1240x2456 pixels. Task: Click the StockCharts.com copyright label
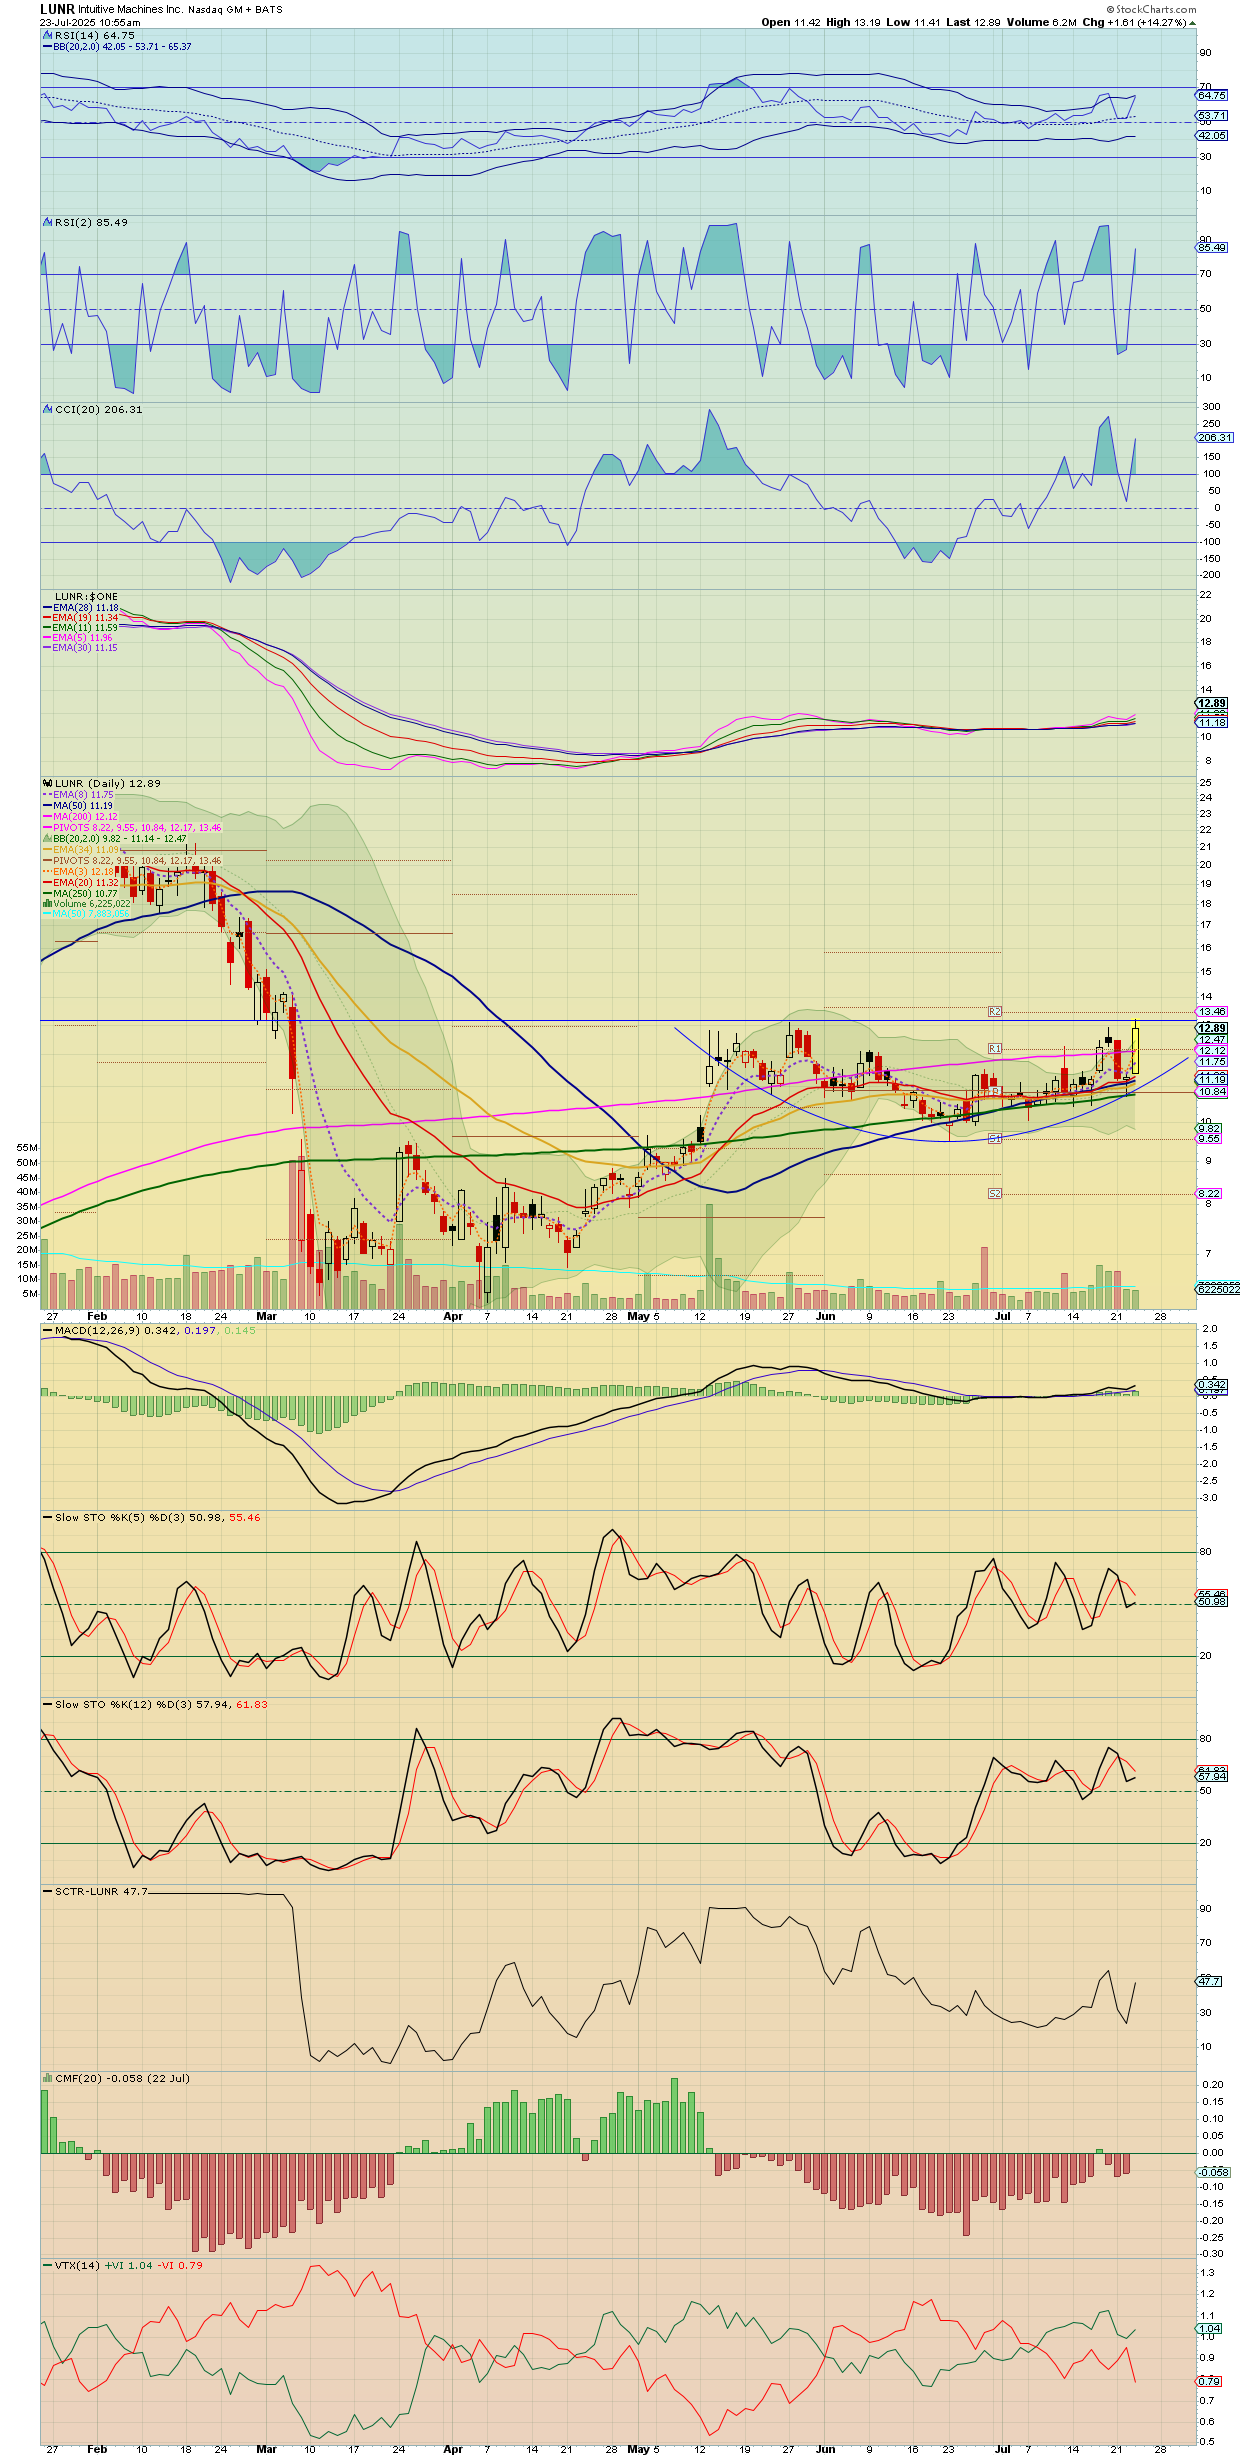coord(1152,9)
